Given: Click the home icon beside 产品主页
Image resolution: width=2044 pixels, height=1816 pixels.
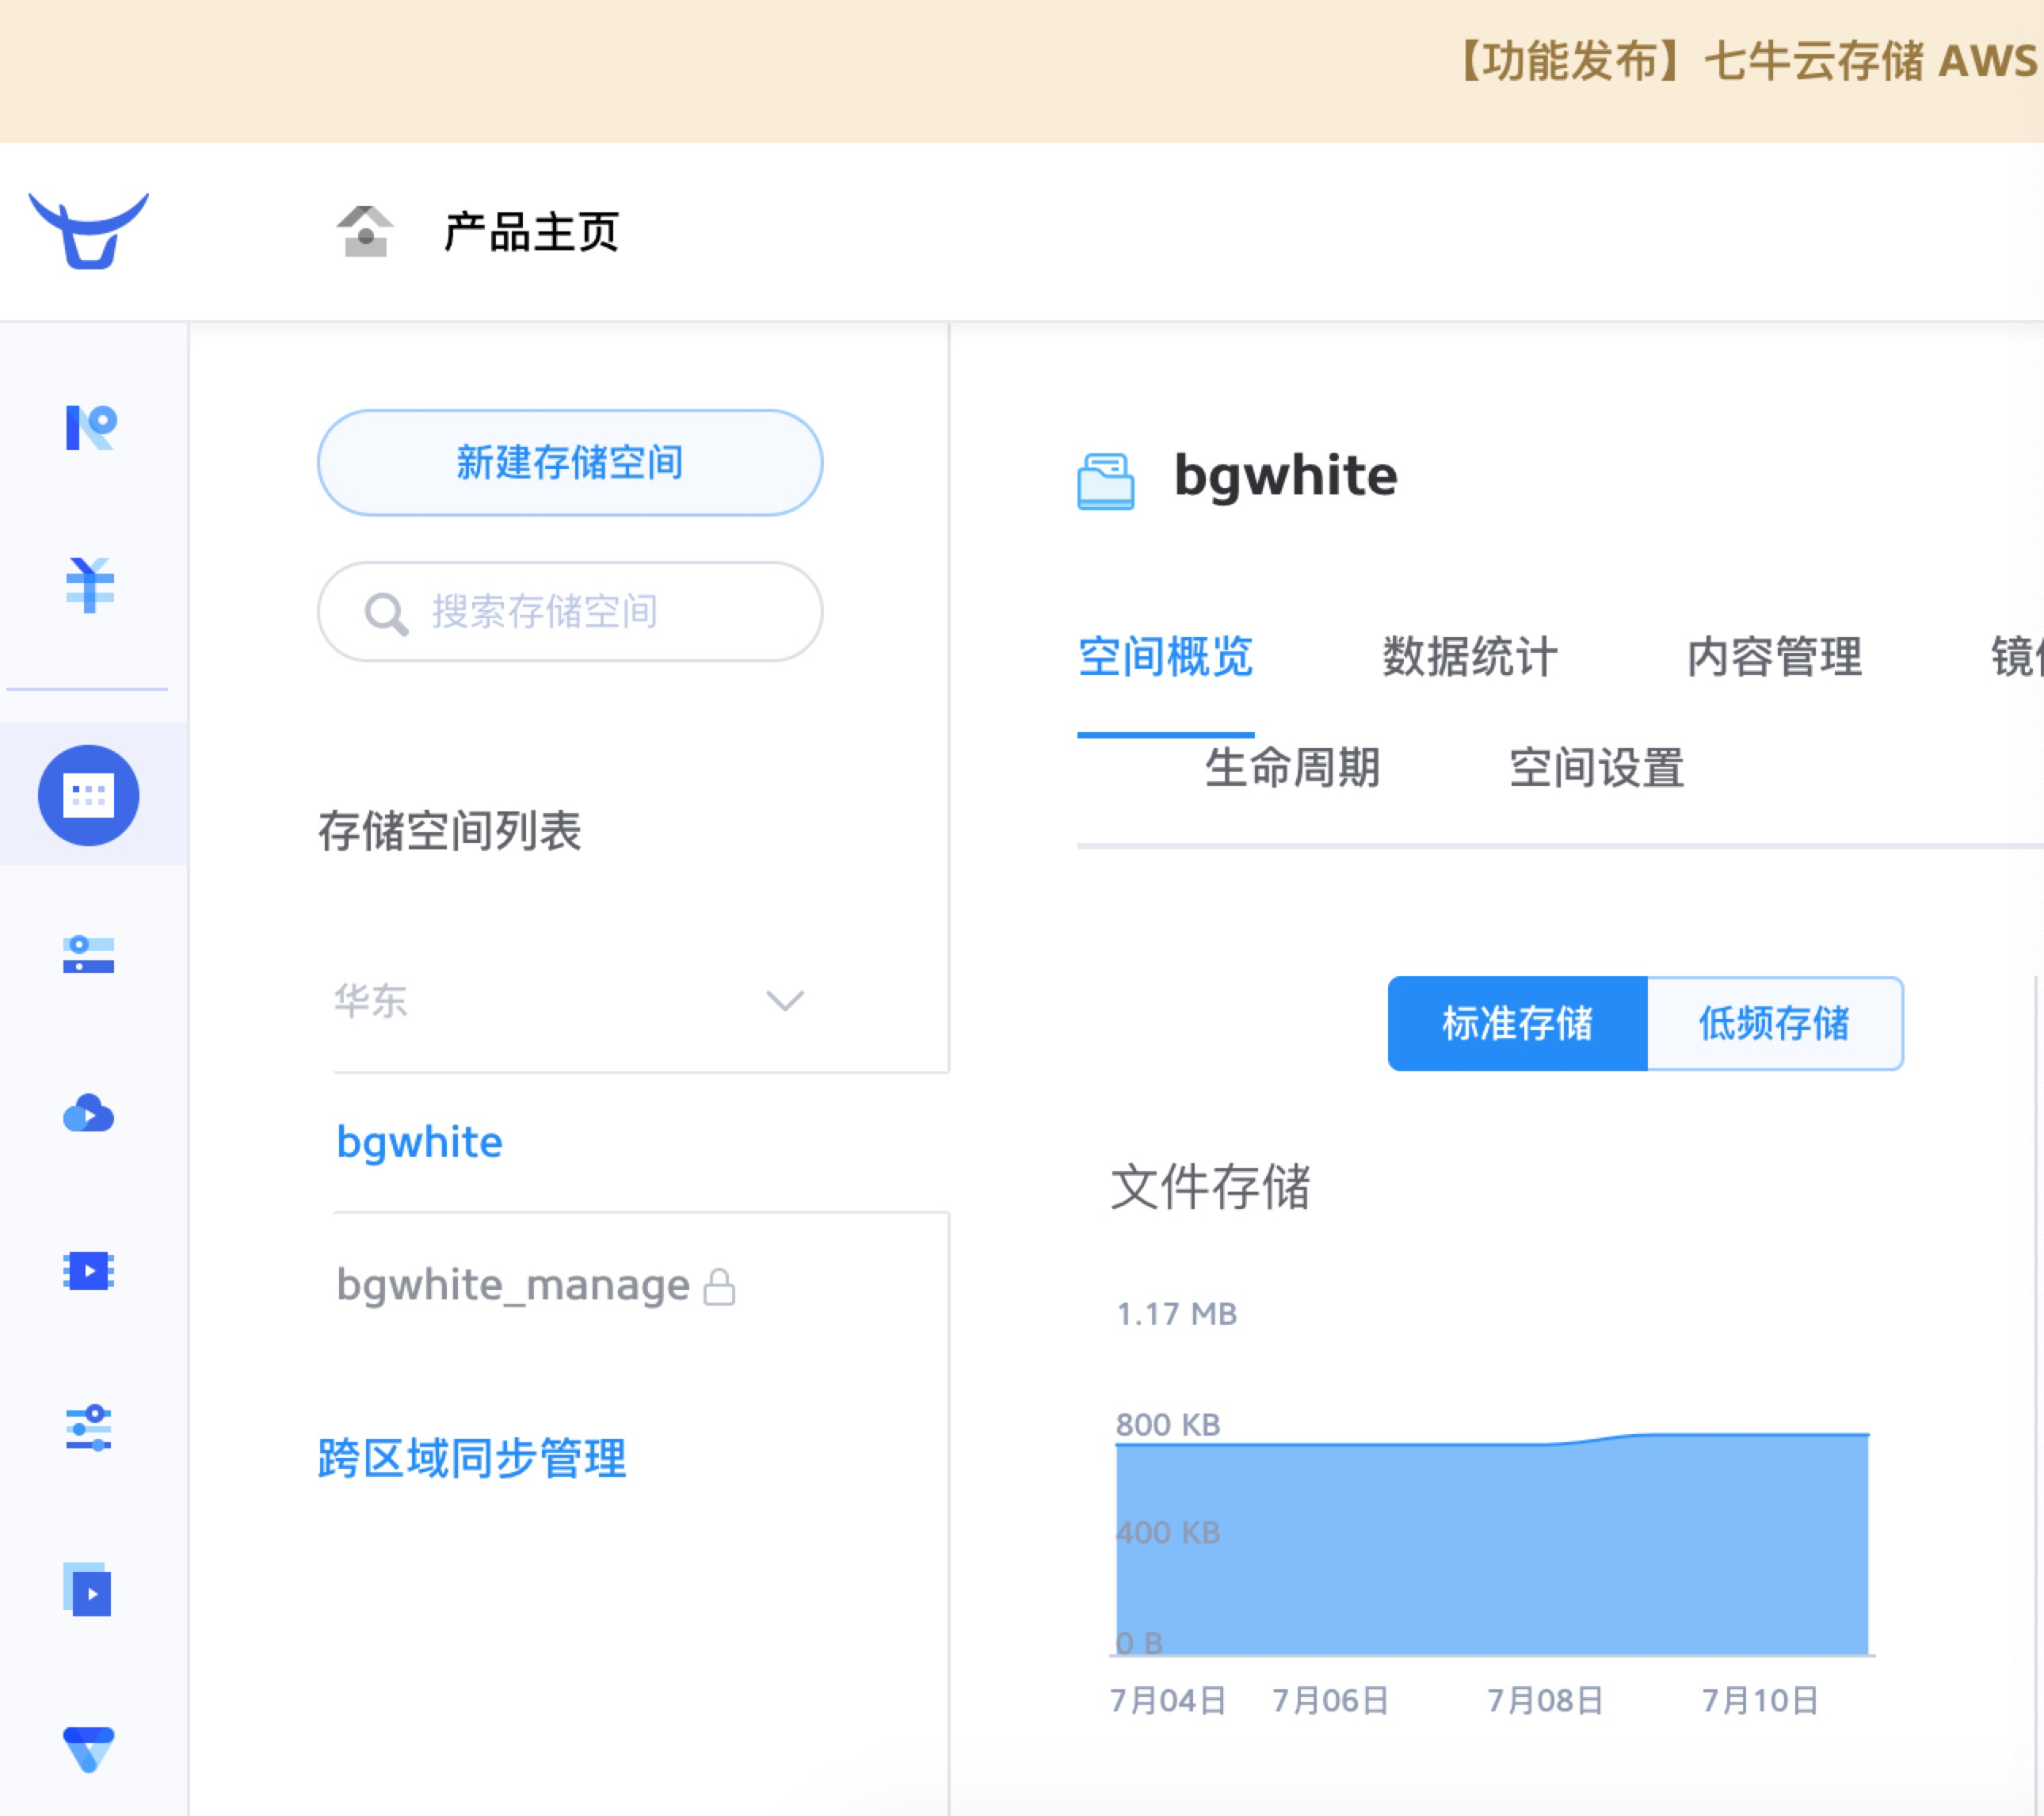Looking at the screenshot, I should (x=365, y=232).
